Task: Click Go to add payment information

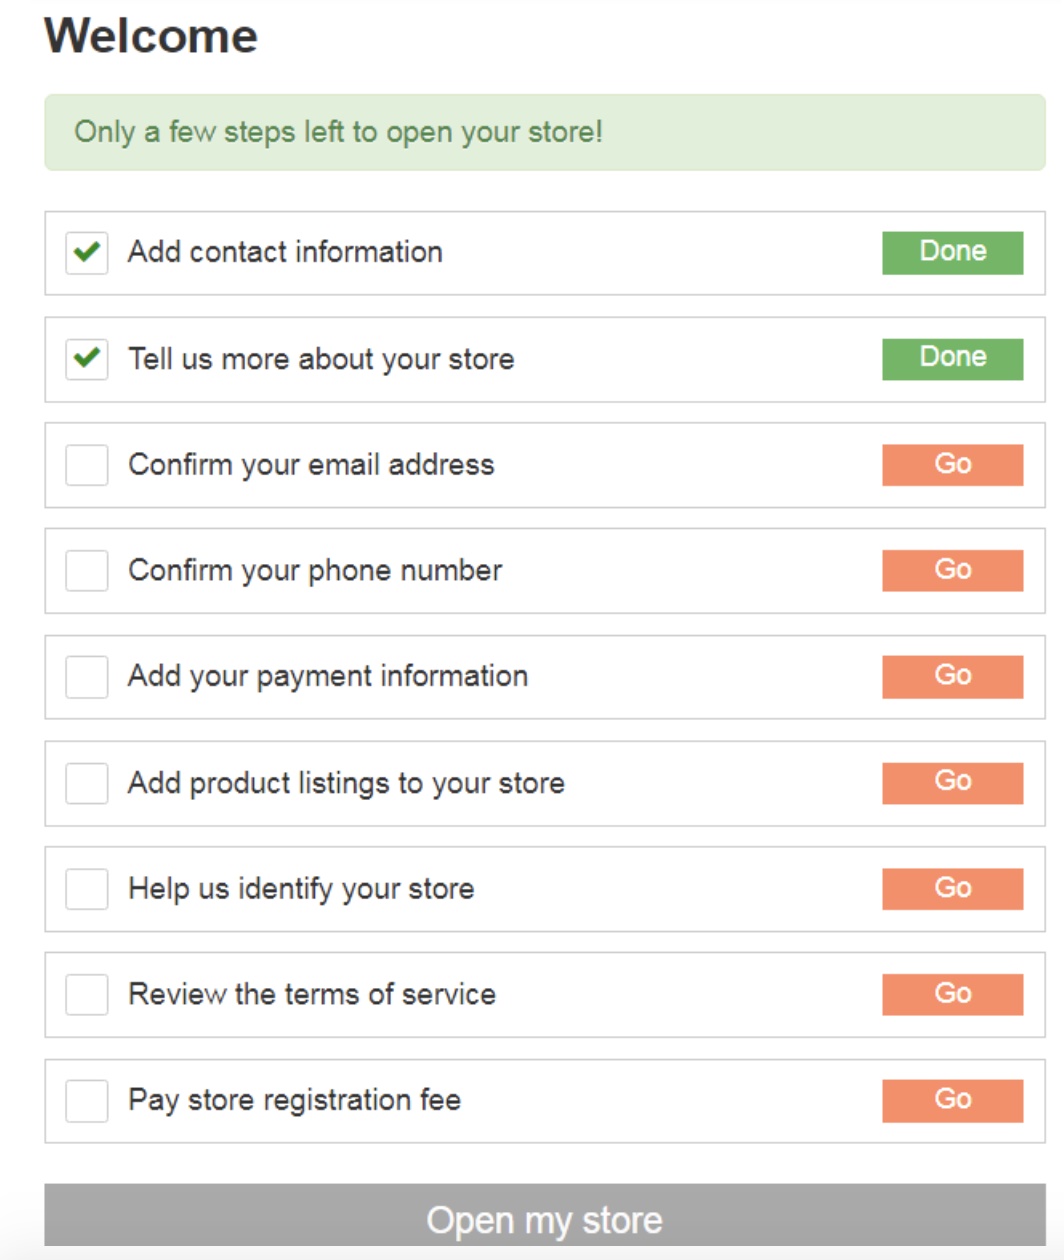Action: [952, 677]
